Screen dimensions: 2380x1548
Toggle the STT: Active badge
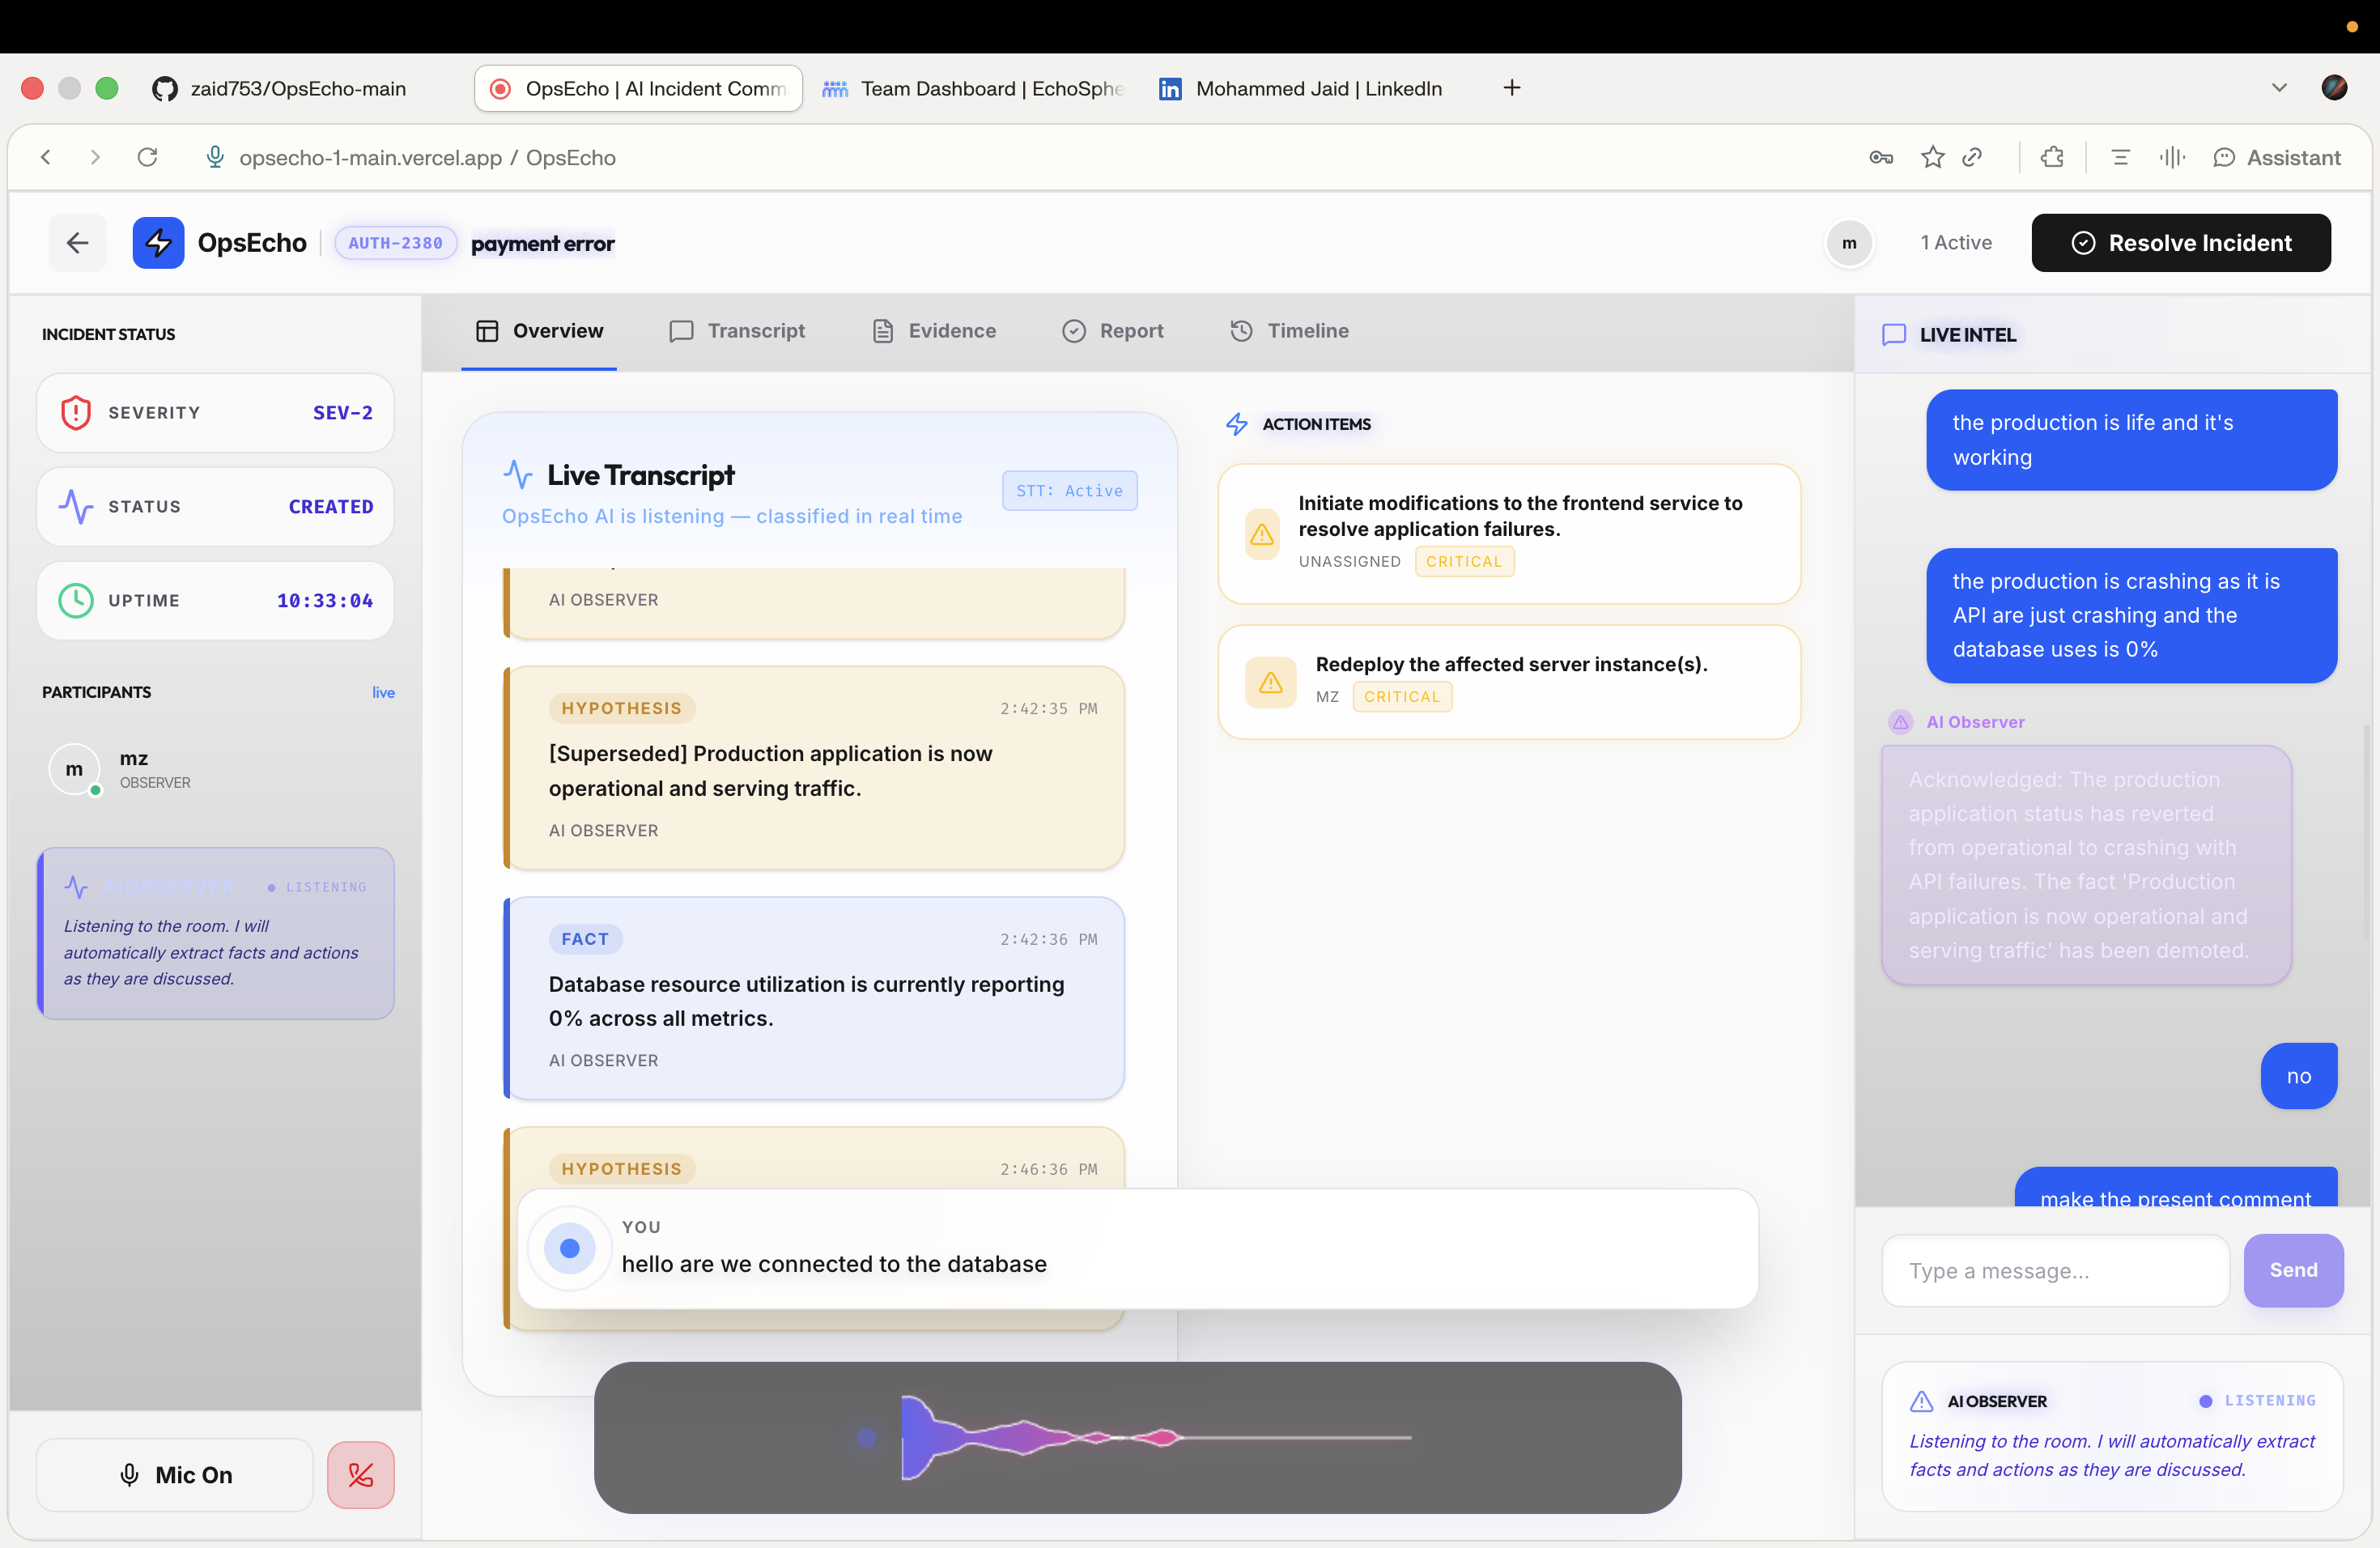pos(1069,490)
